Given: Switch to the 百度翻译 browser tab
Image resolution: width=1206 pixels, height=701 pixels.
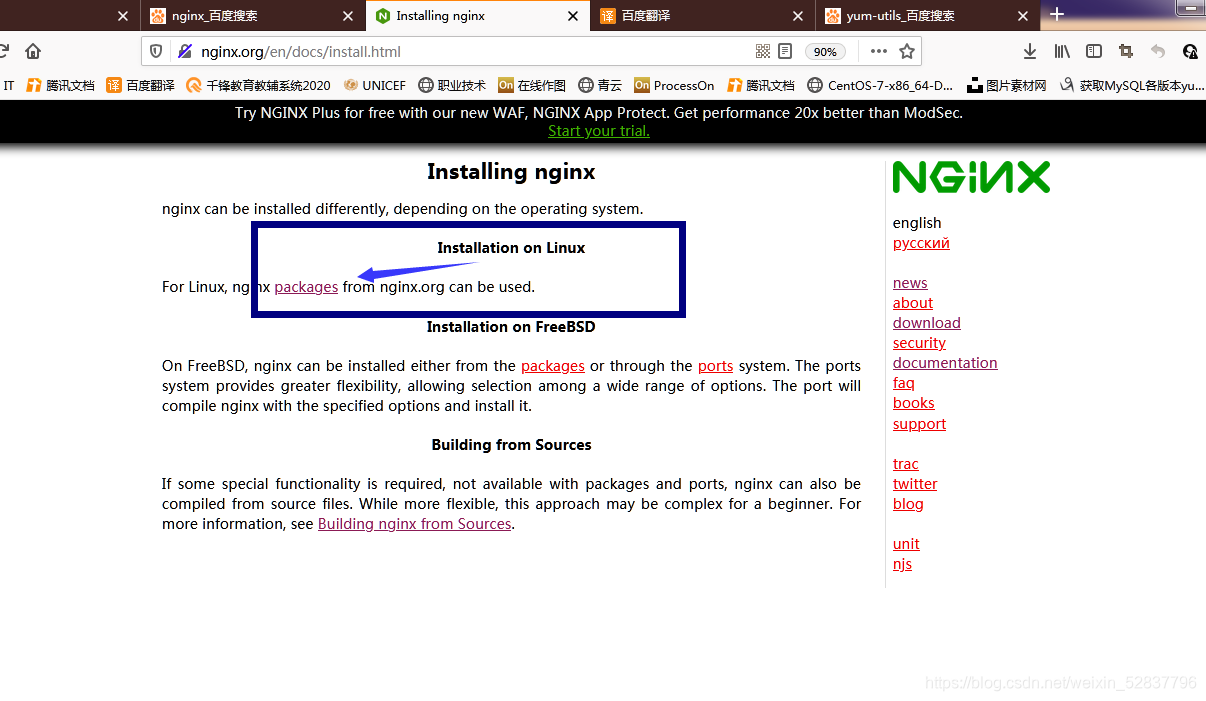Looking at the screenshot, I should pyautogui.click(x=703, y=16).
